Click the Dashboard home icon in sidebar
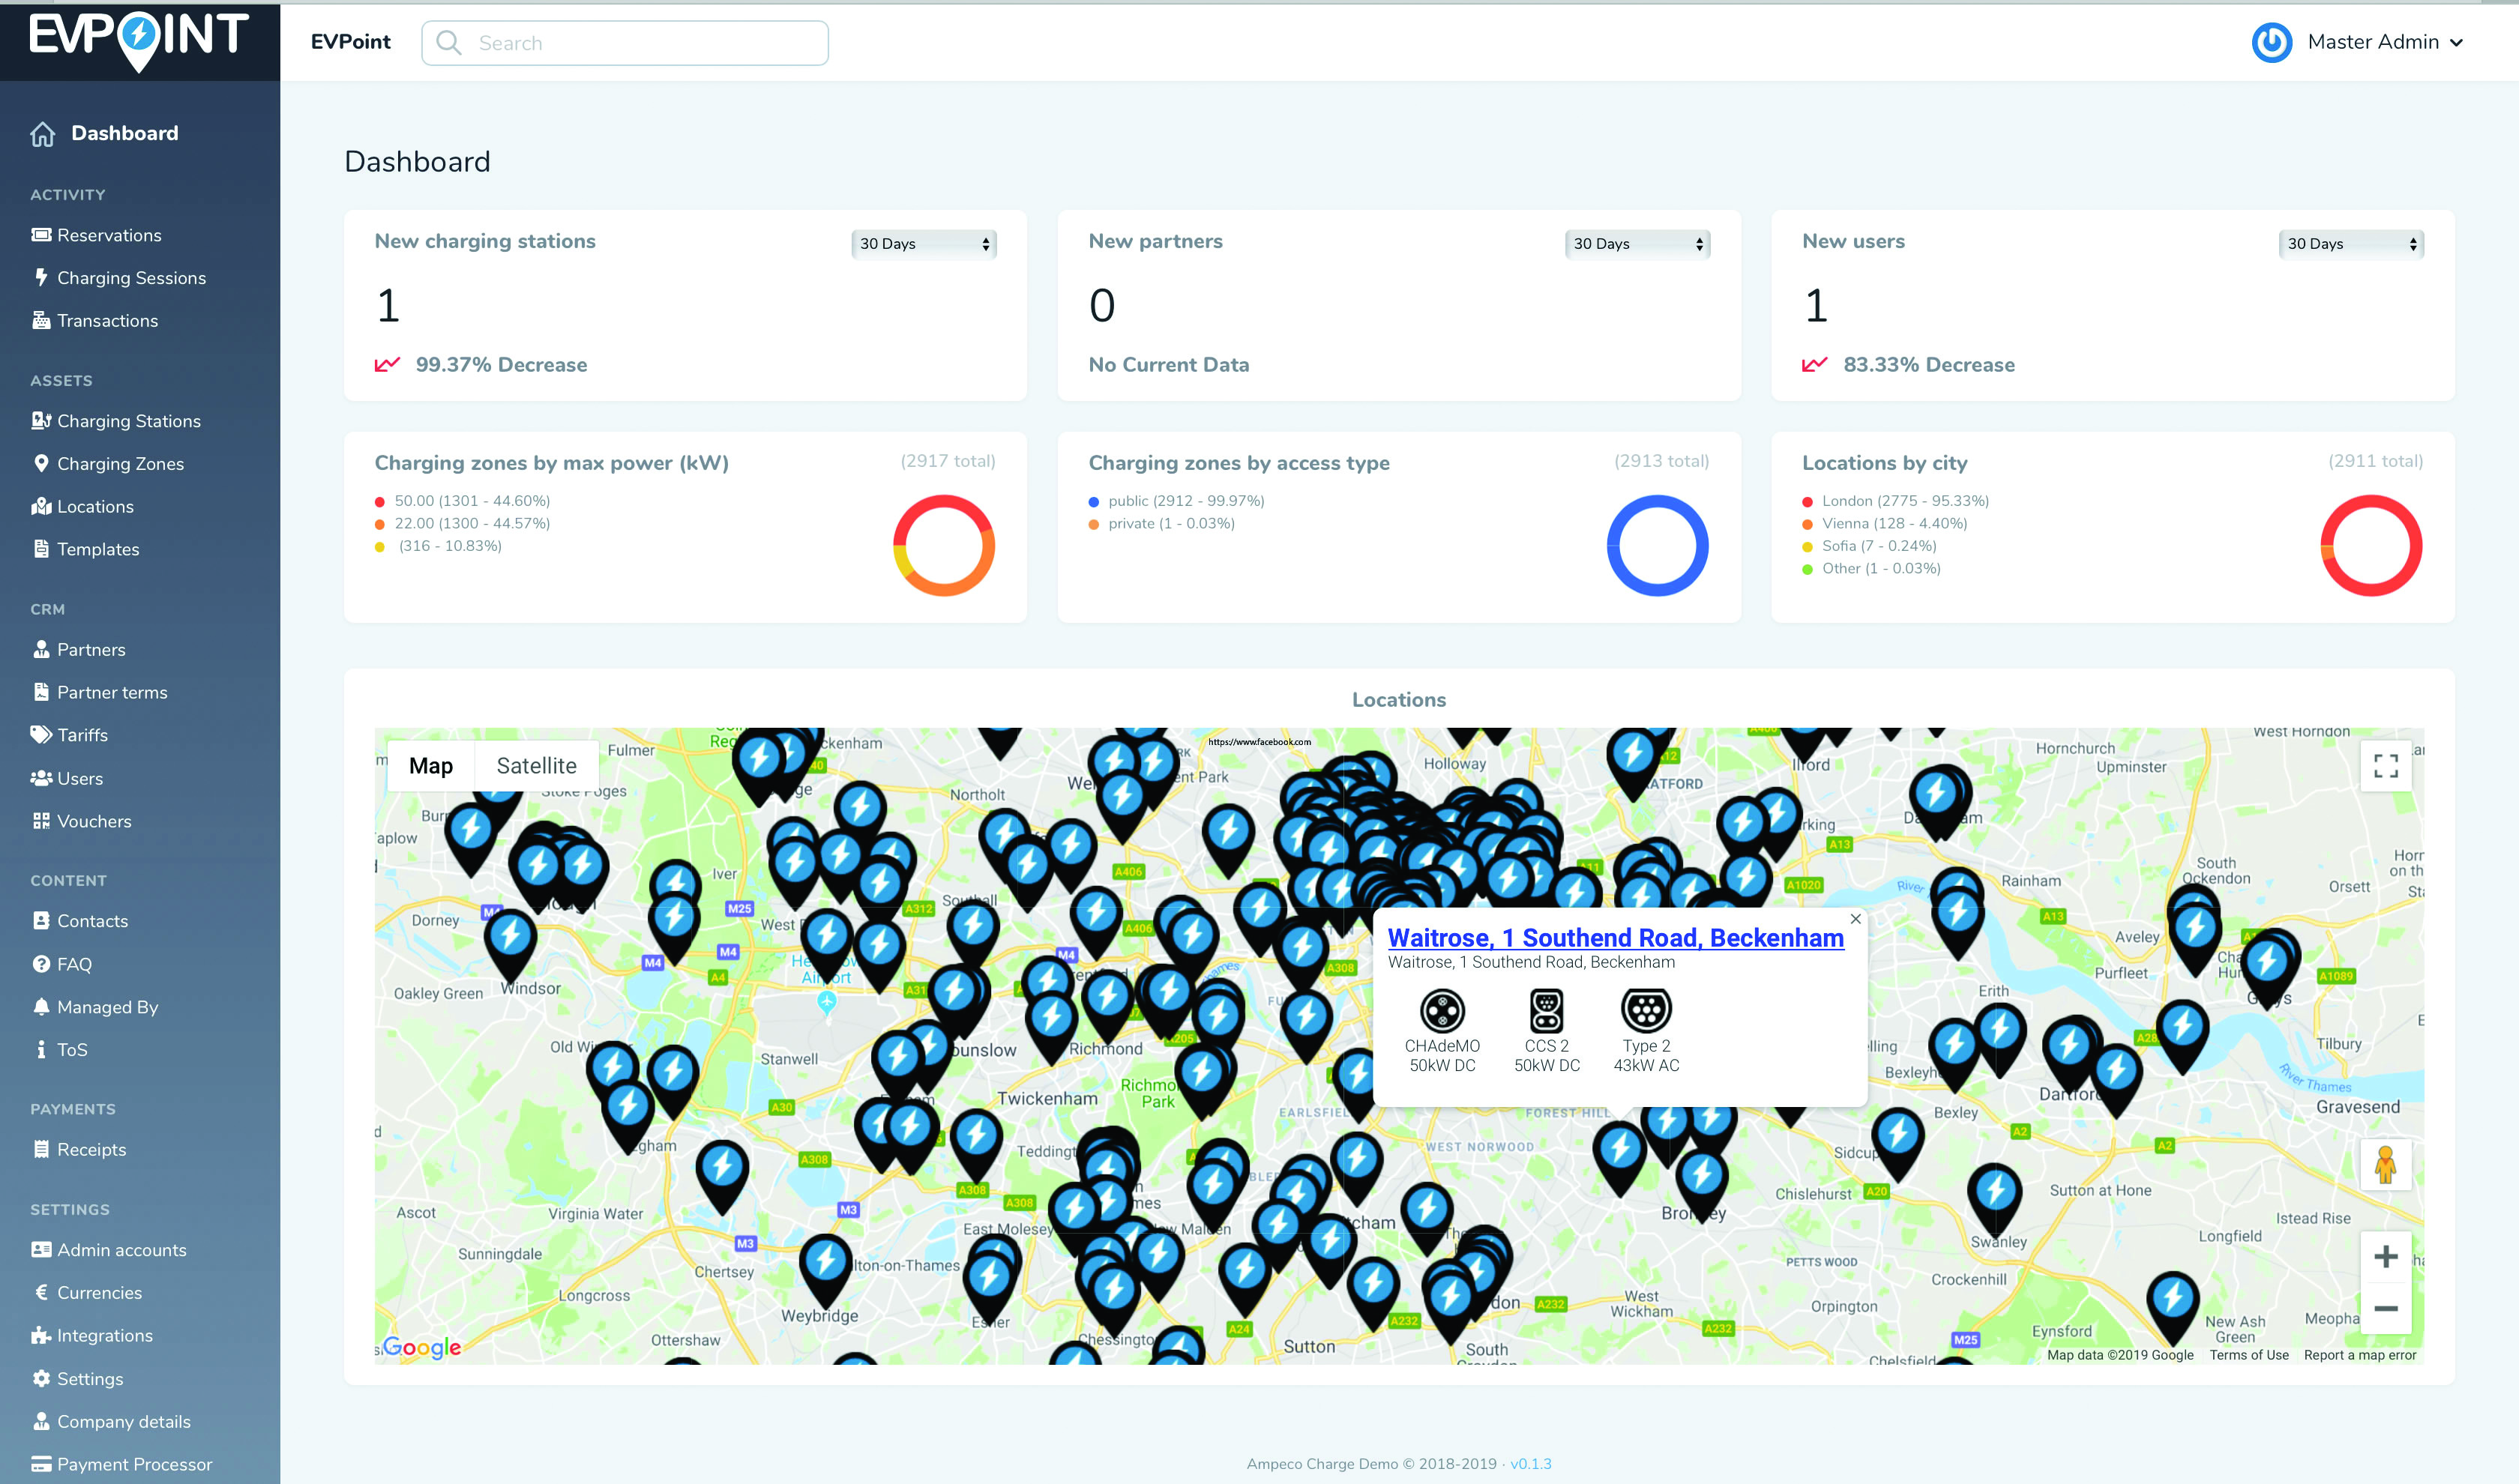The width and height of the screenshot is (2519, 1484). coord(43,134)
